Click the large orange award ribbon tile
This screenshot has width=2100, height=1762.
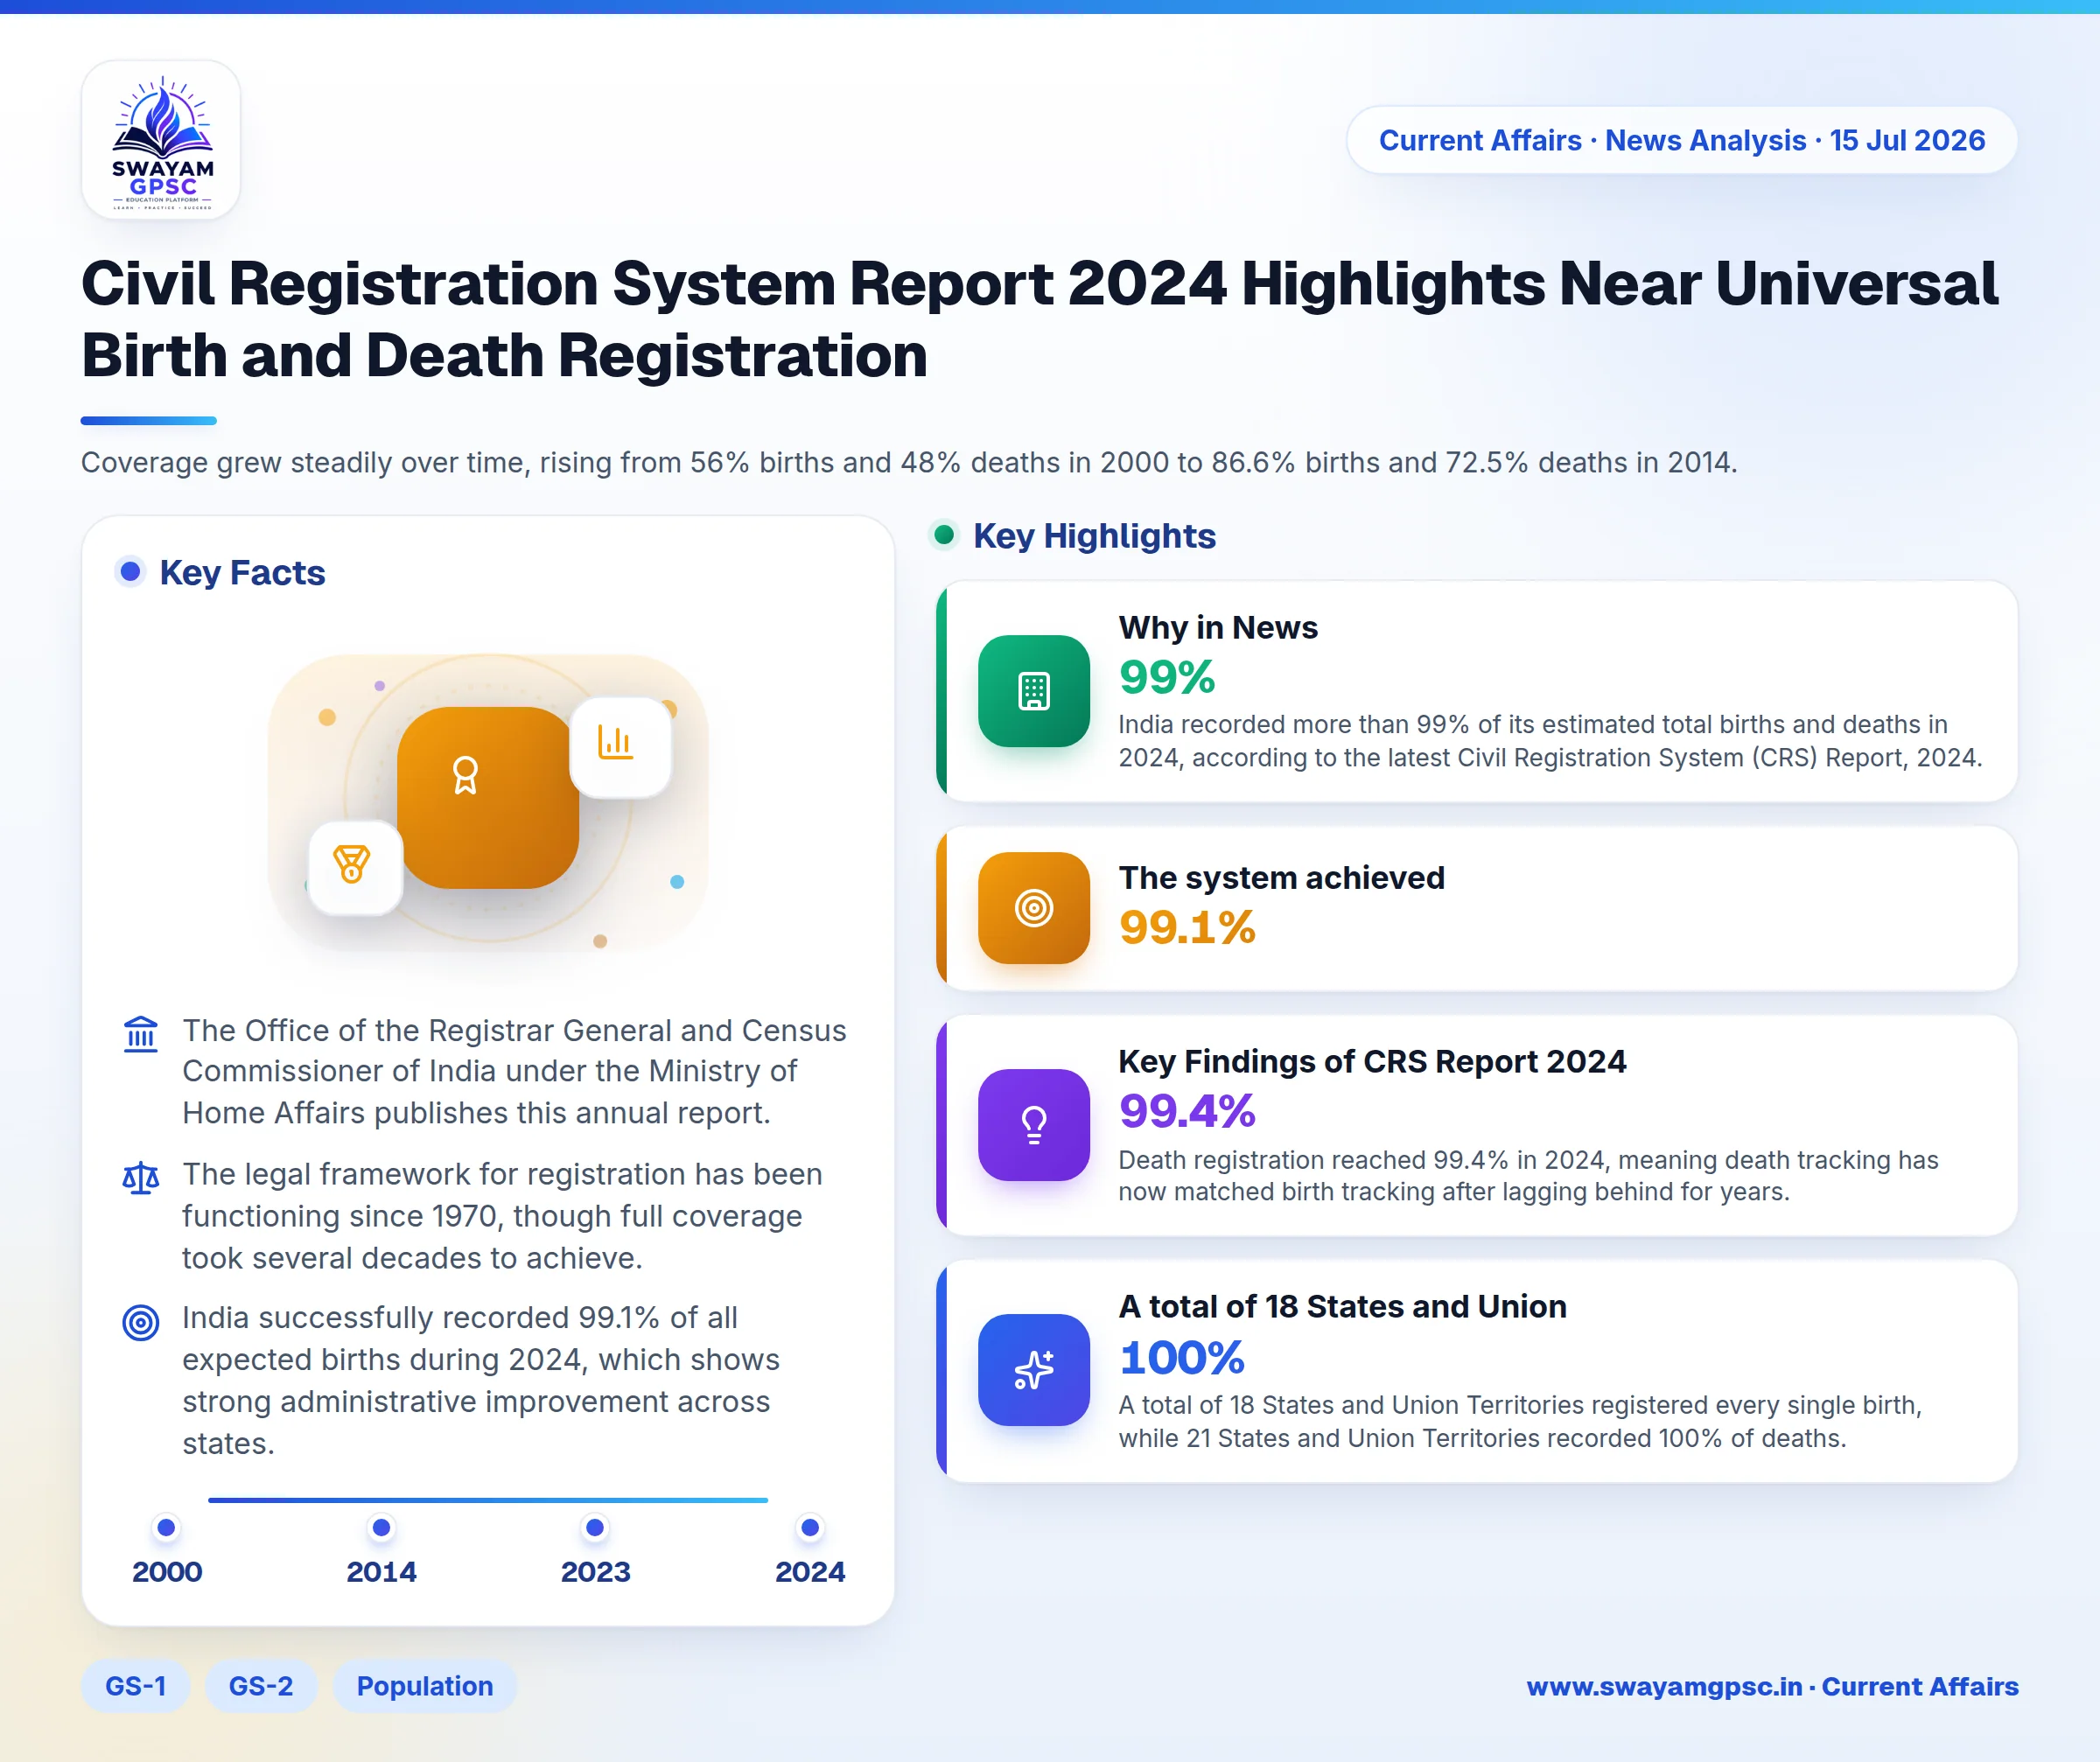[x=488, y=797]
